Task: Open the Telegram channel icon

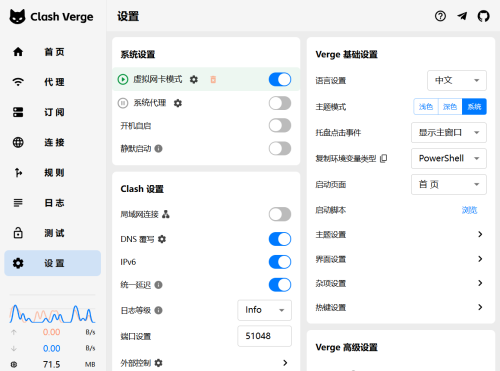Action: coord(462,16)
